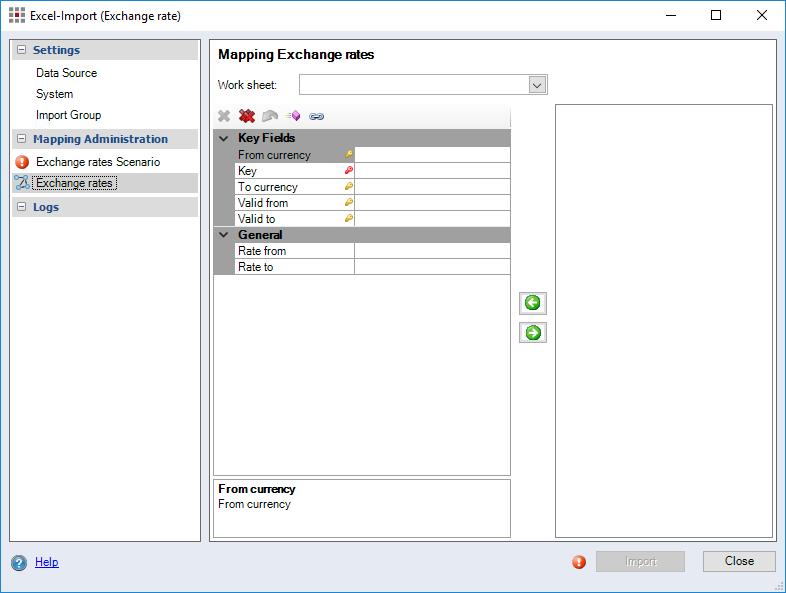Select Exchange rates Scenario in sidebar
Image resolution: width=786 pixels, height=593 pixels.
click(x=97, y=162)
